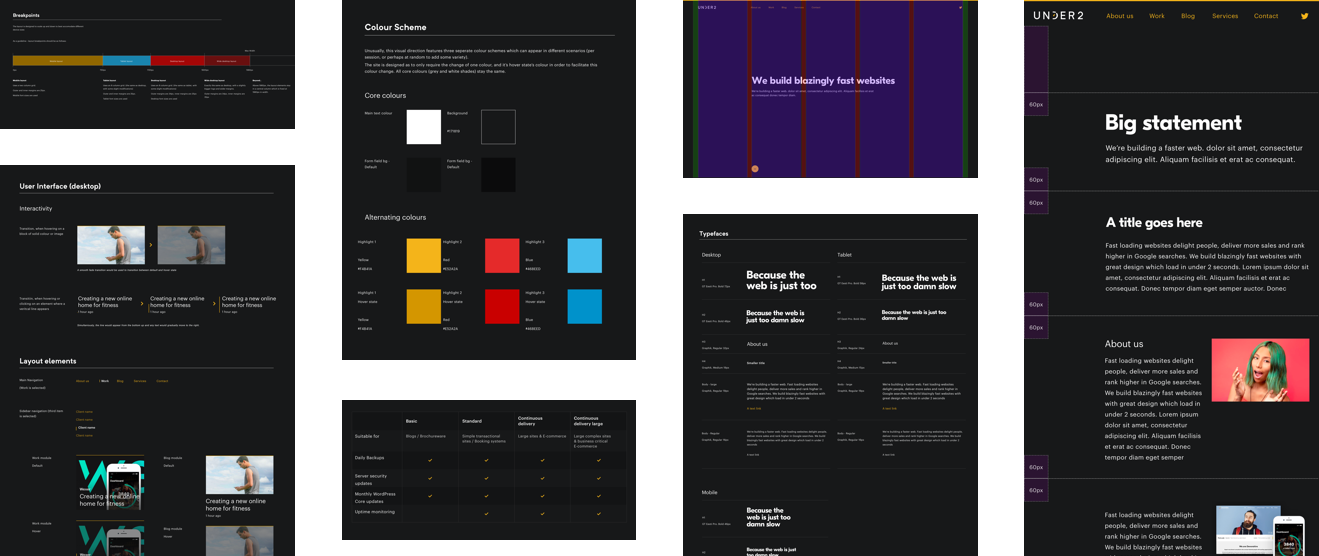Open Blog in the large UNDER2 header
The width and height of the screenshot is (1319, 556).
pos(1188,16)
